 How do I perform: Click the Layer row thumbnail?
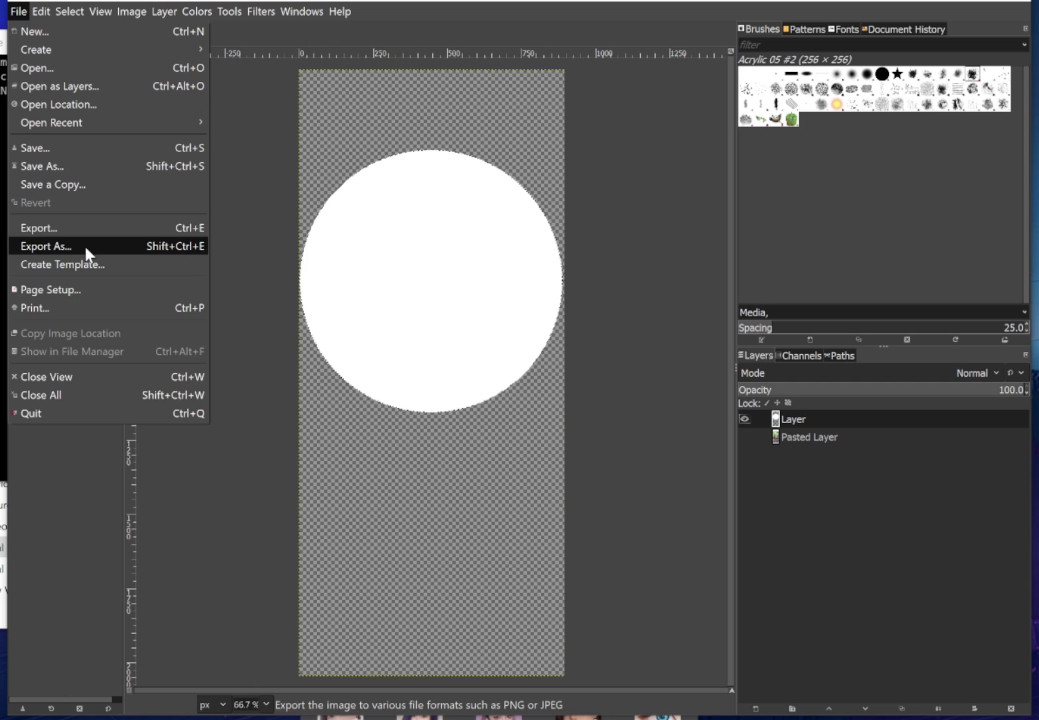pos(775,419)
